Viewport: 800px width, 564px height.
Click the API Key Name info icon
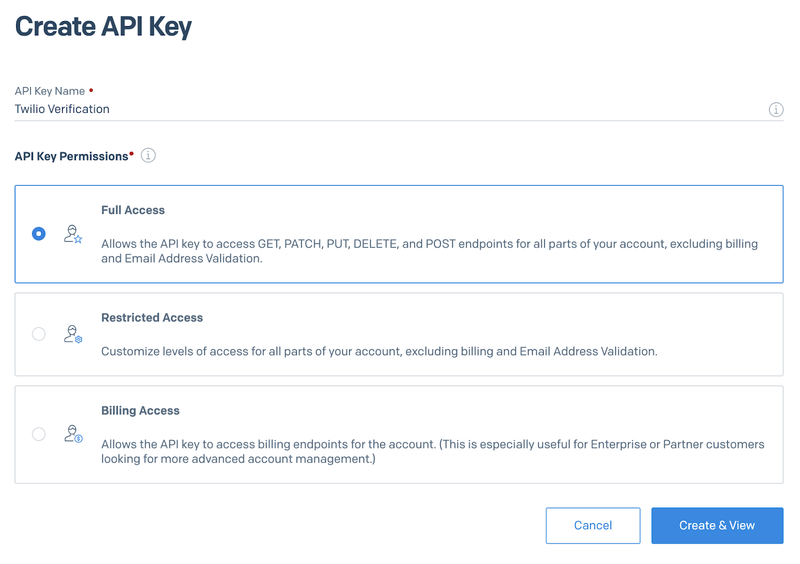(x=776, y=109)
